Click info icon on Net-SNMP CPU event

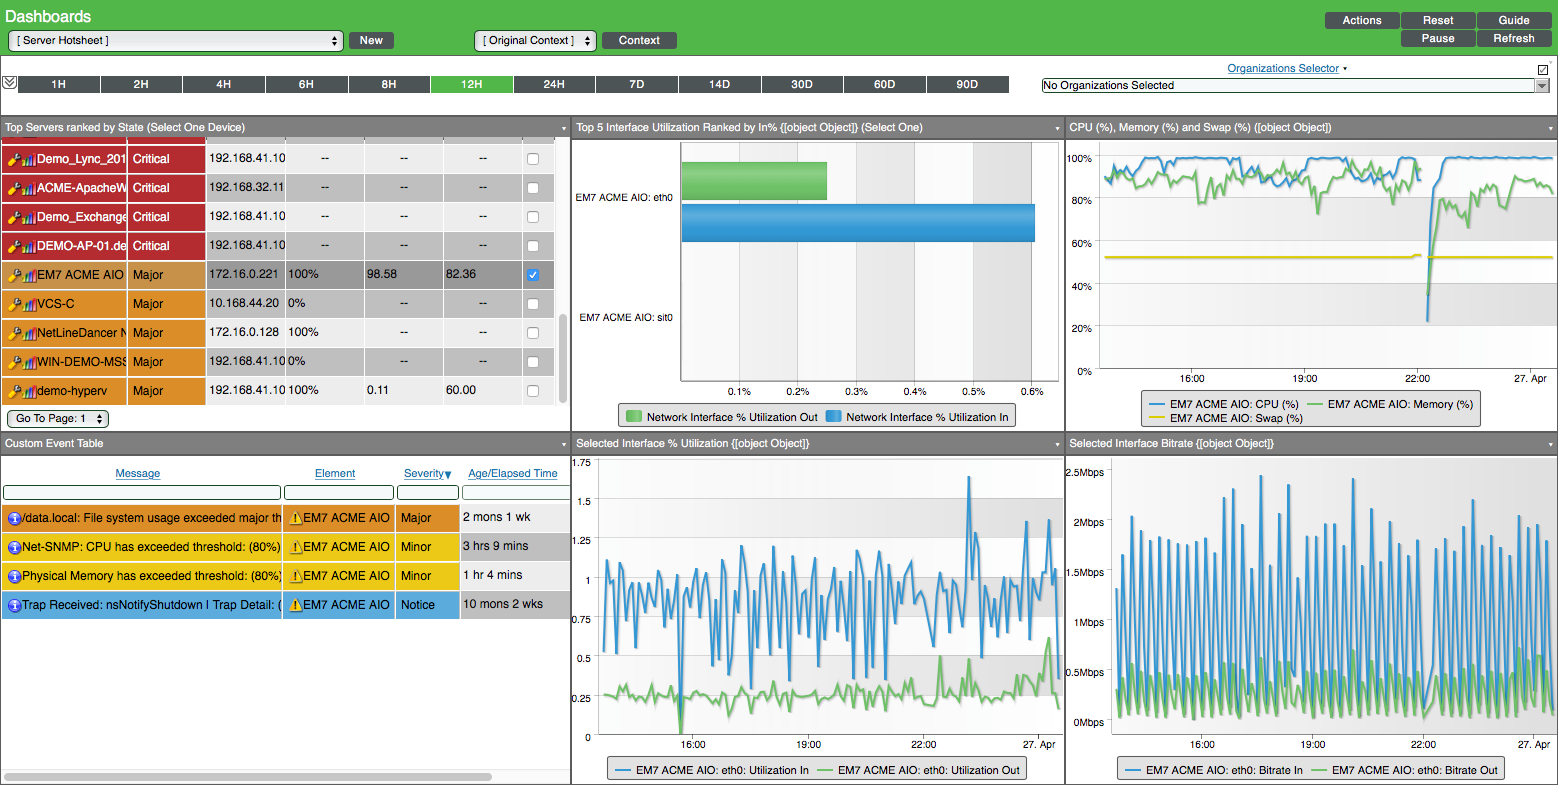[14, 546]
